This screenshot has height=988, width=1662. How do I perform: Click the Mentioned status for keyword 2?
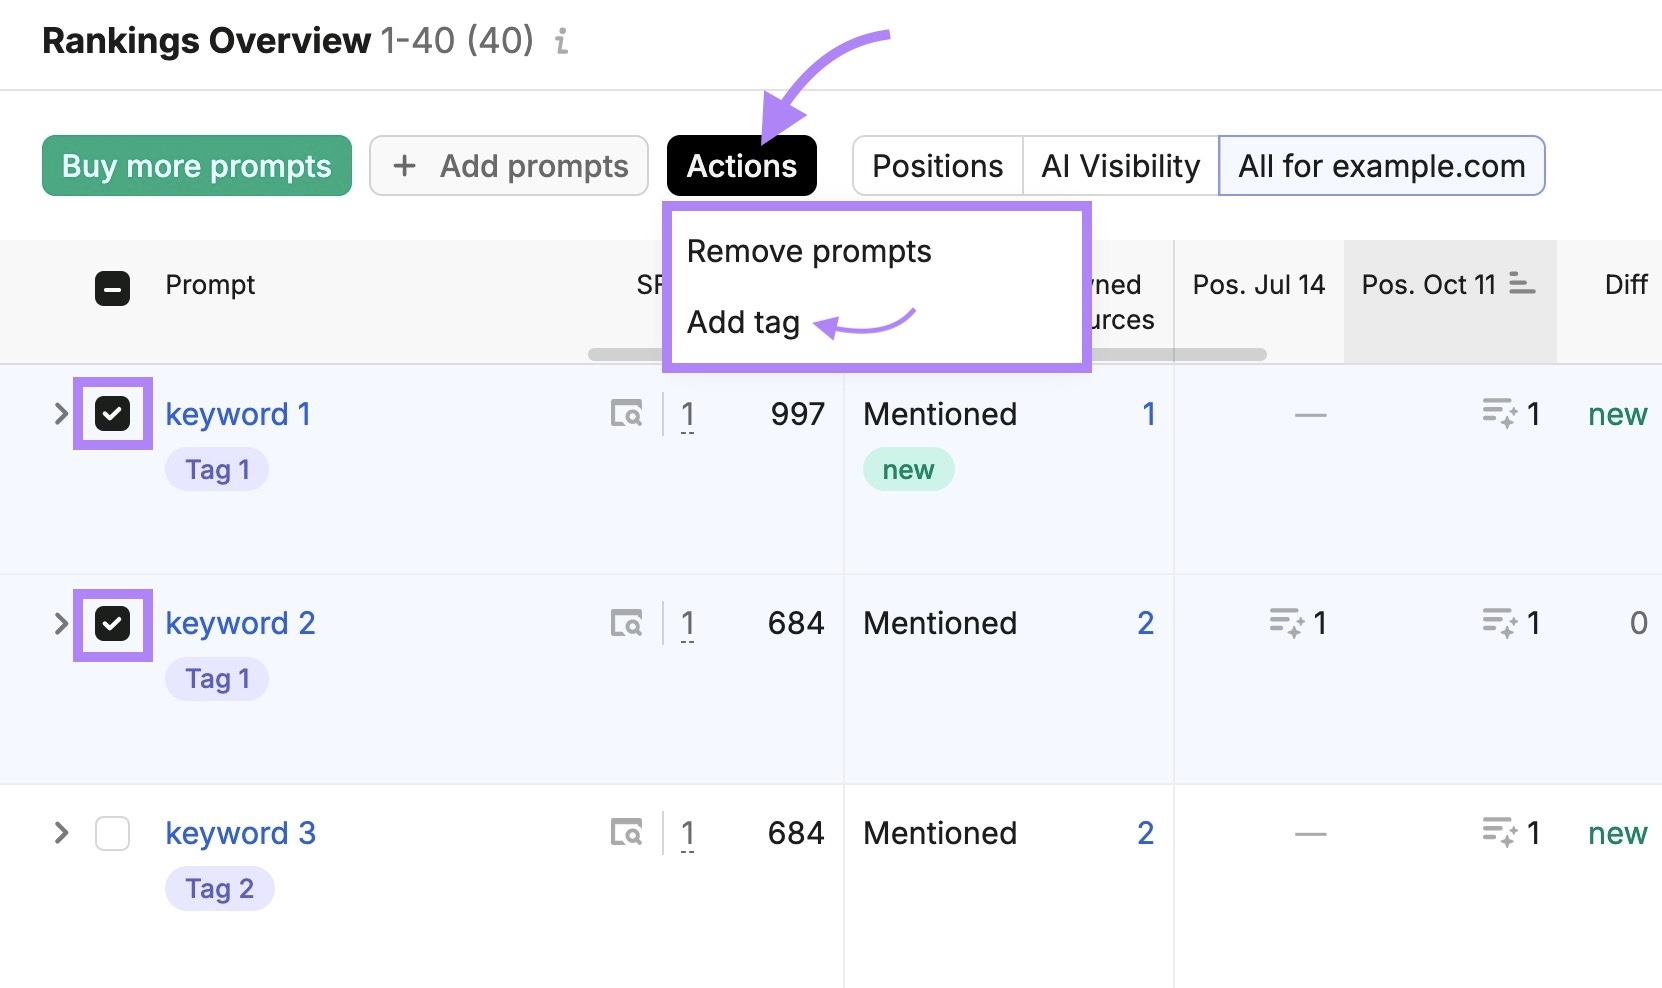point(940,623)
